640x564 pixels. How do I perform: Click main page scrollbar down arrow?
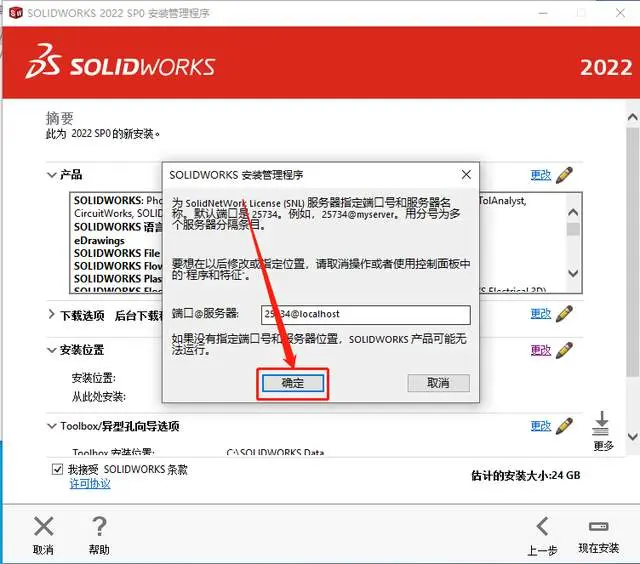click(632, 436)
